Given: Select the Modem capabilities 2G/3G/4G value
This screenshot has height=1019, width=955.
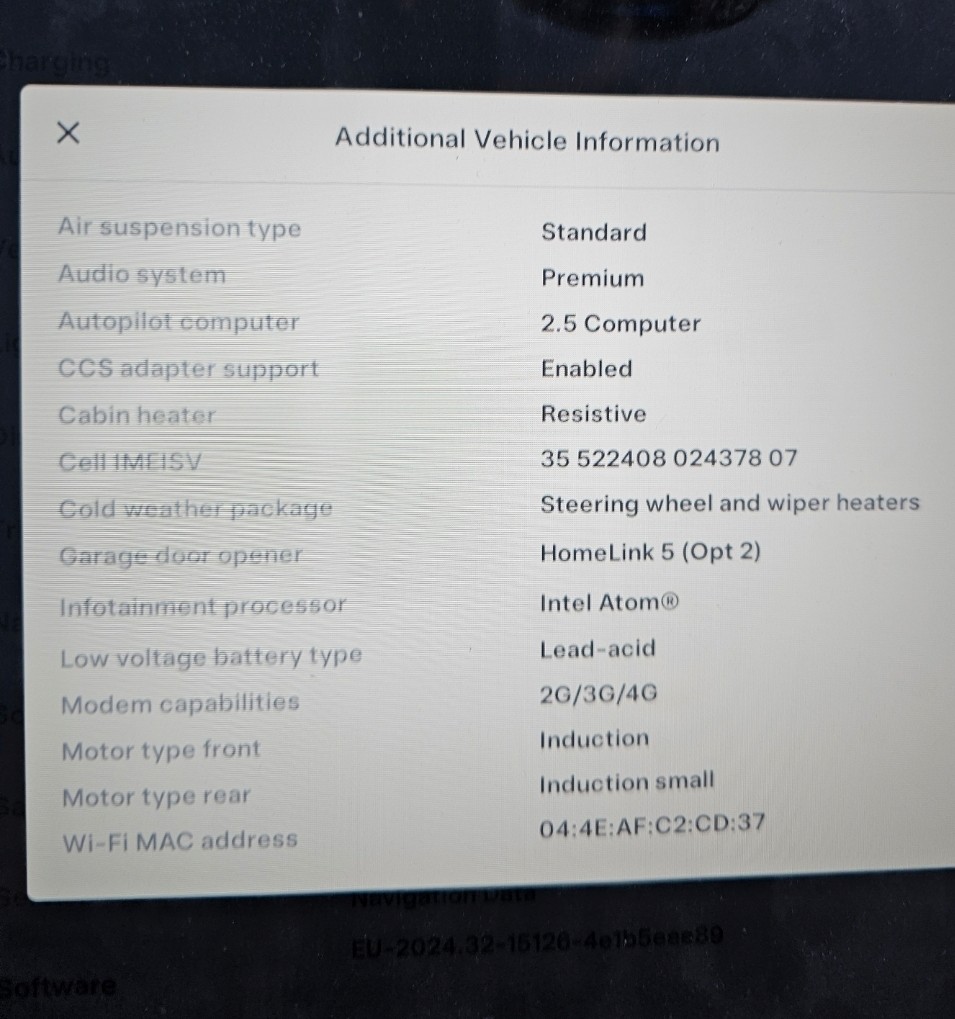Looking at the screenshot, I should (598, 694).
